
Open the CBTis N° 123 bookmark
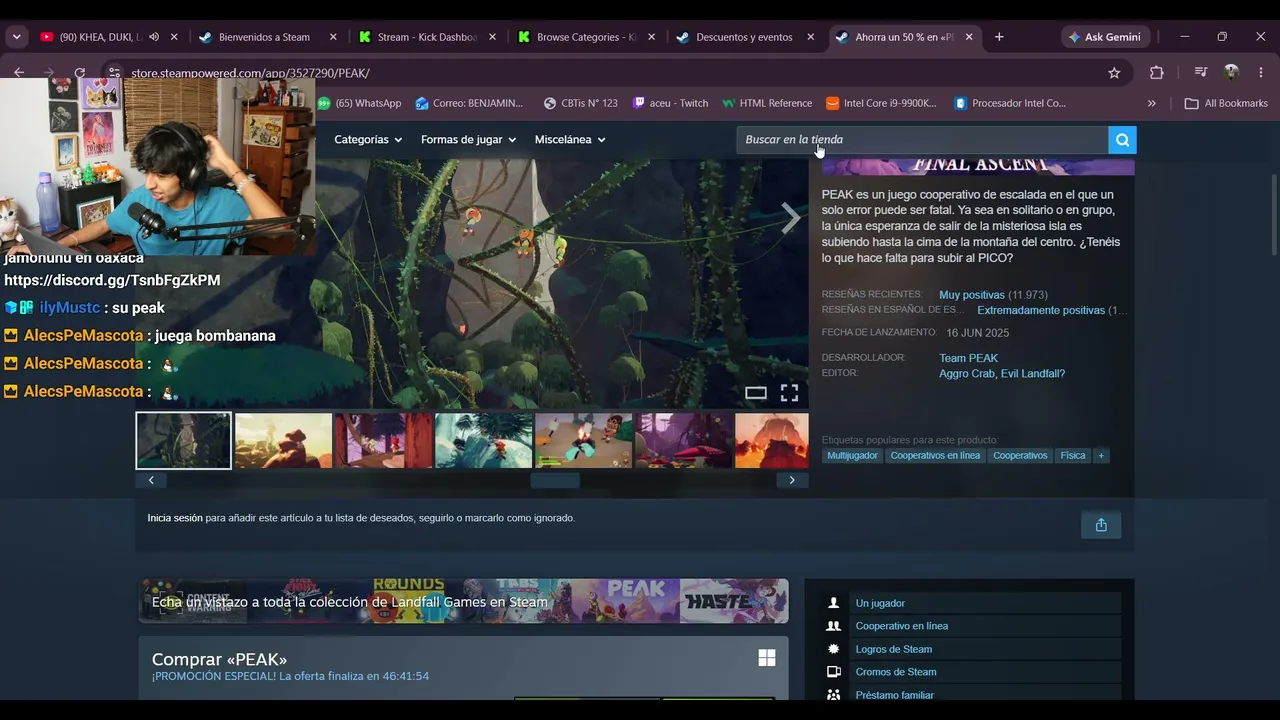pyautogui.click(x=581, y=103)
